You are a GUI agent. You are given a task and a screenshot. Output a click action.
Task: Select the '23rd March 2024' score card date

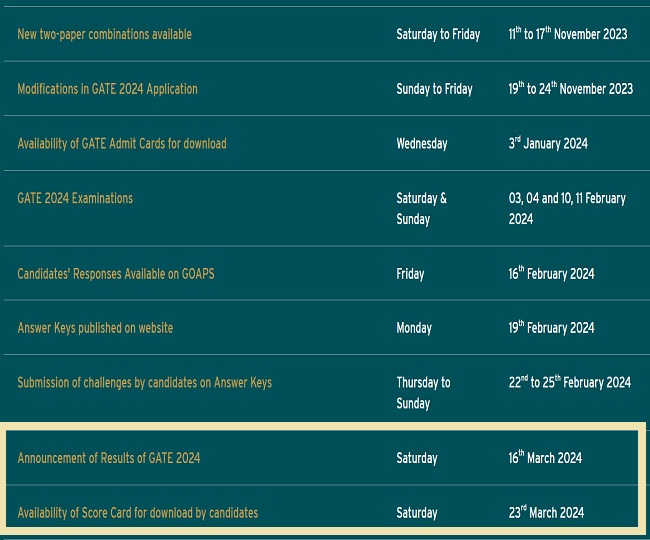(x=546, y=513)
